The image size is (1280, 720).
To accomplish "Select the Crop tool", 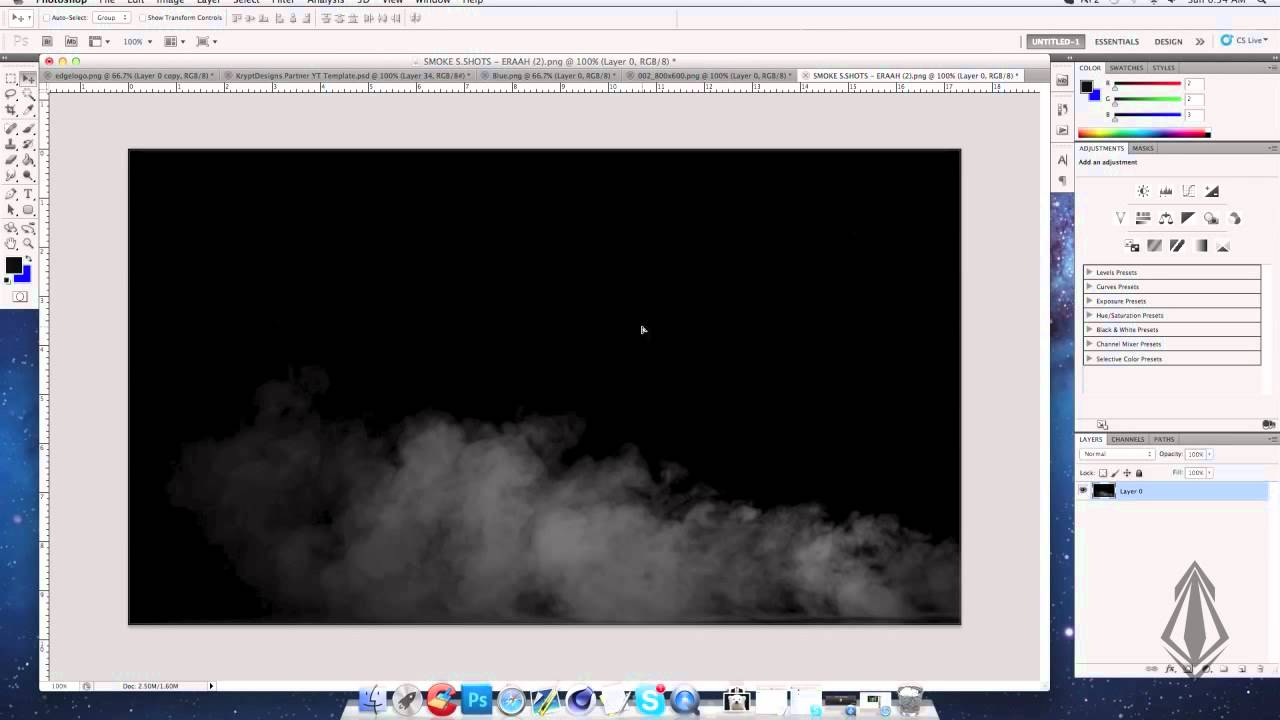I will [11, 109].
